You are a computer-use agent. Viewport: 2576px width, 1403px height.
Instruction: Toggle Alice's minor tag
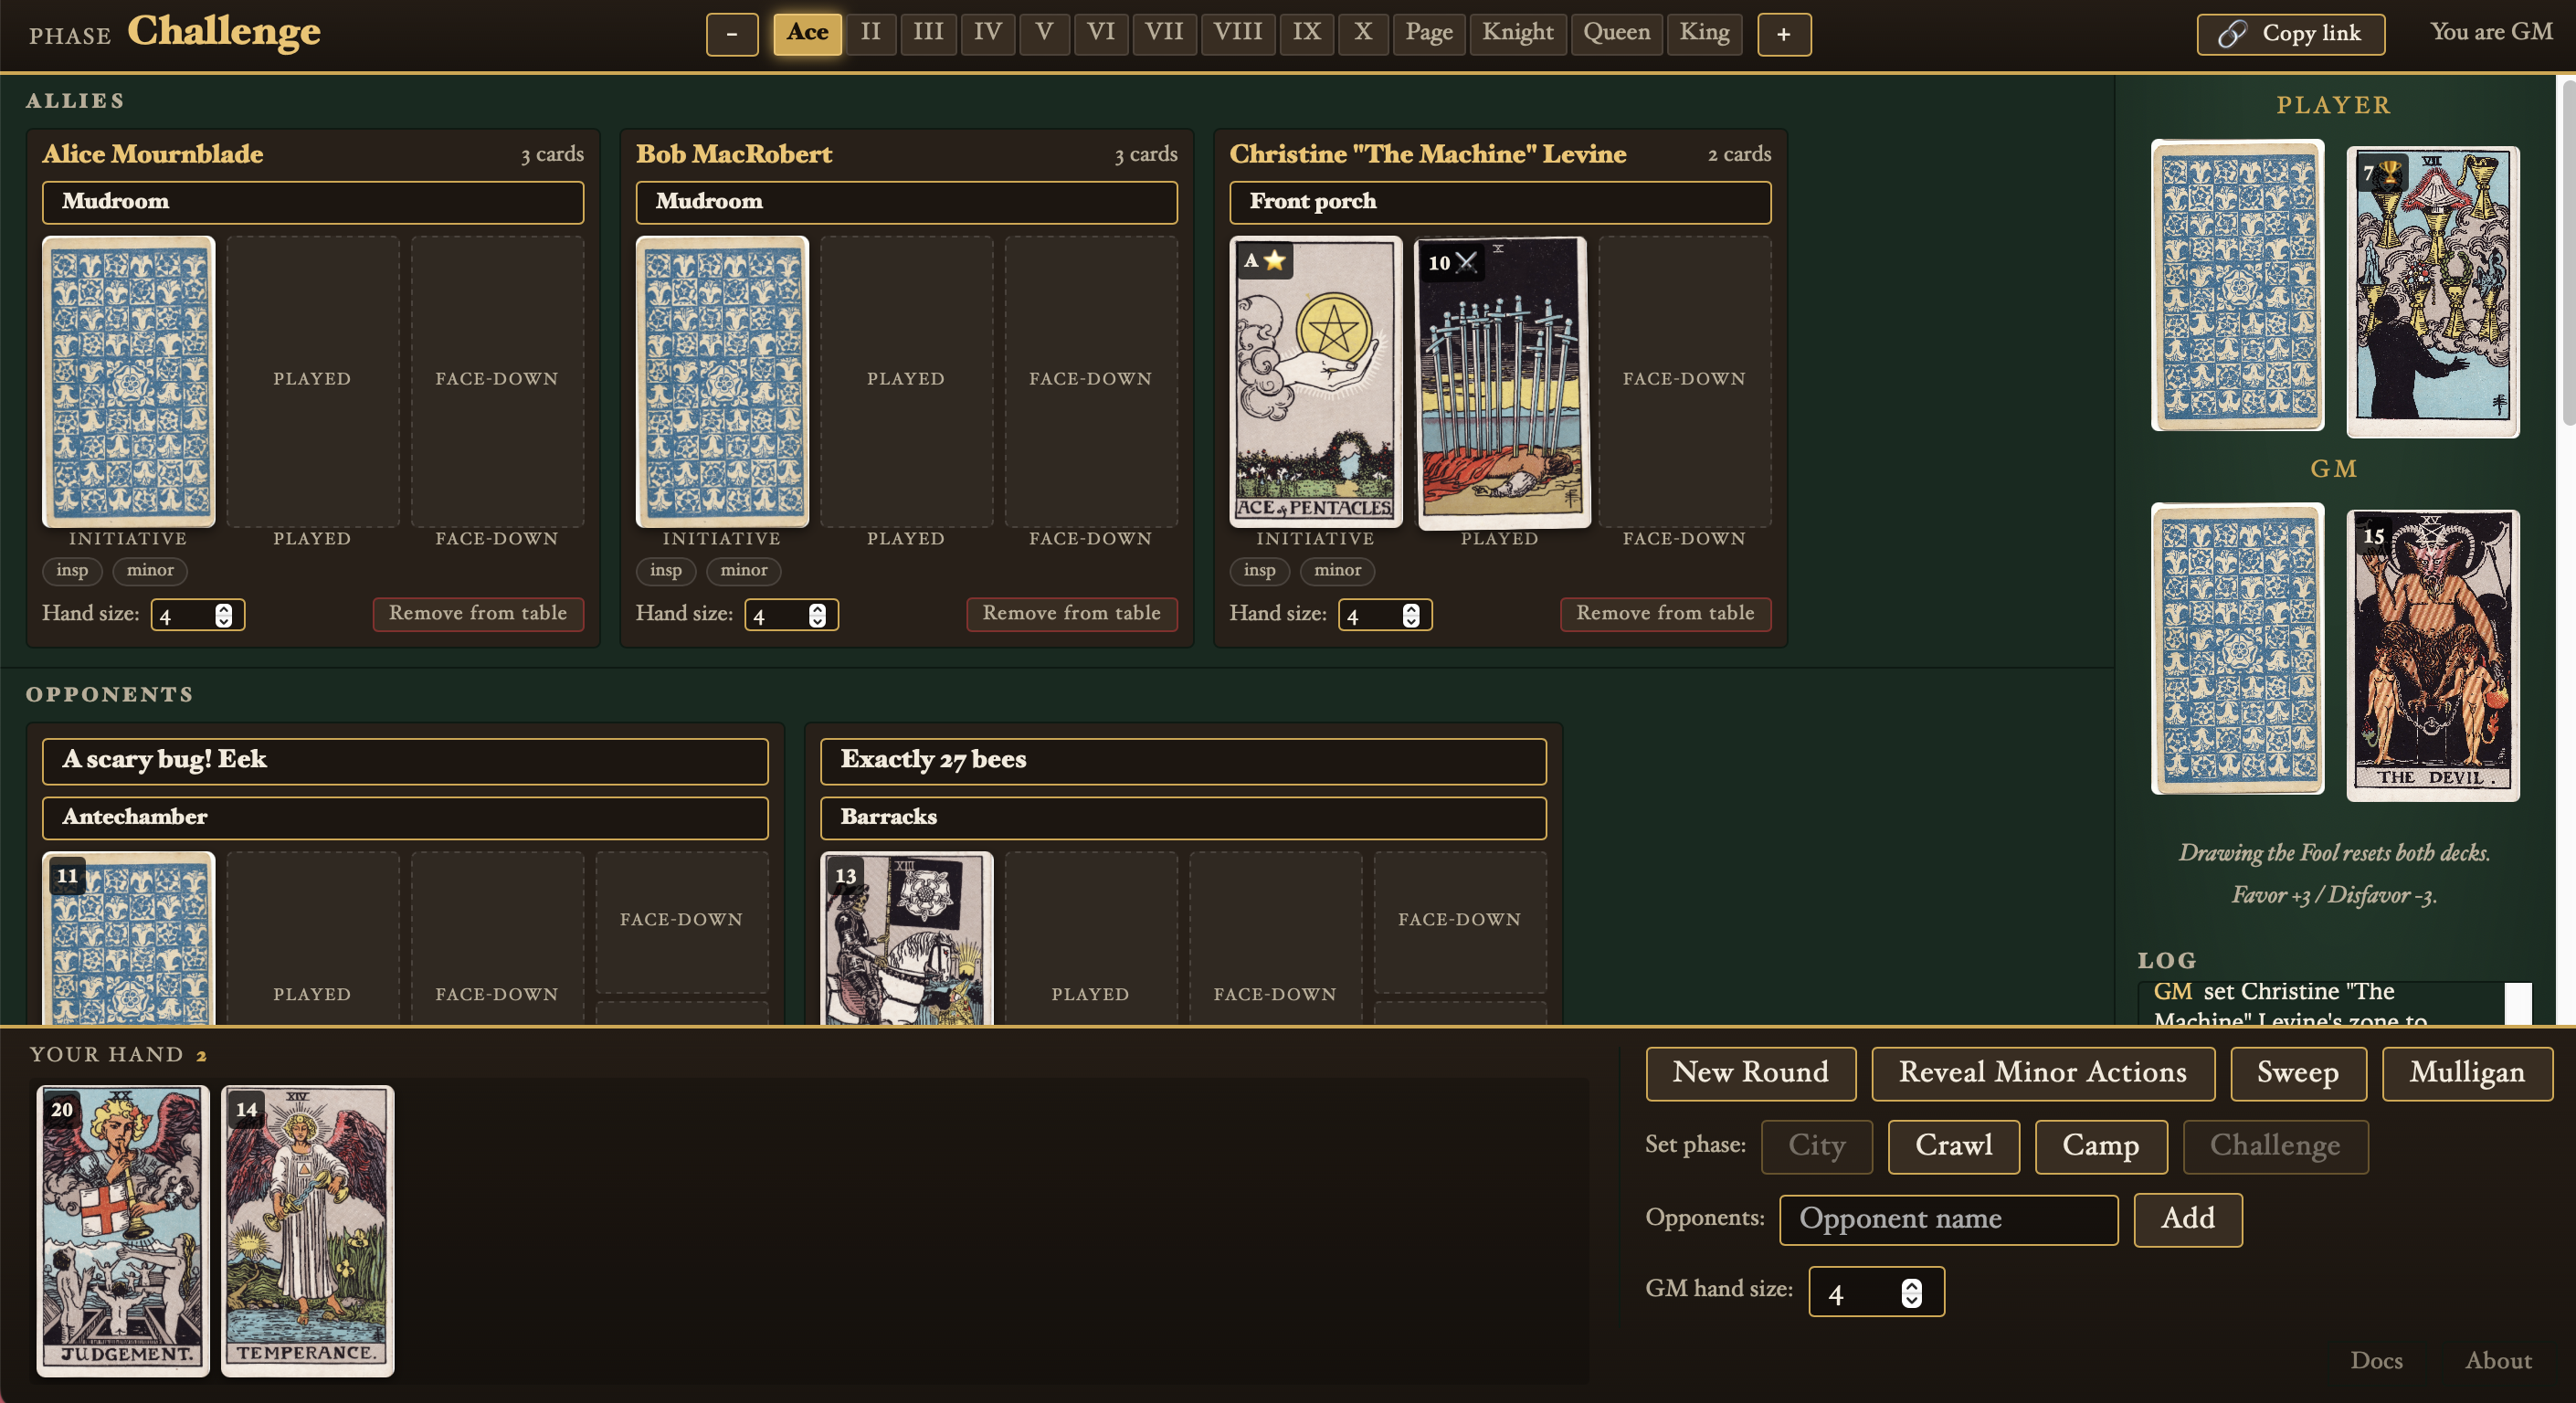coord(150,570)
